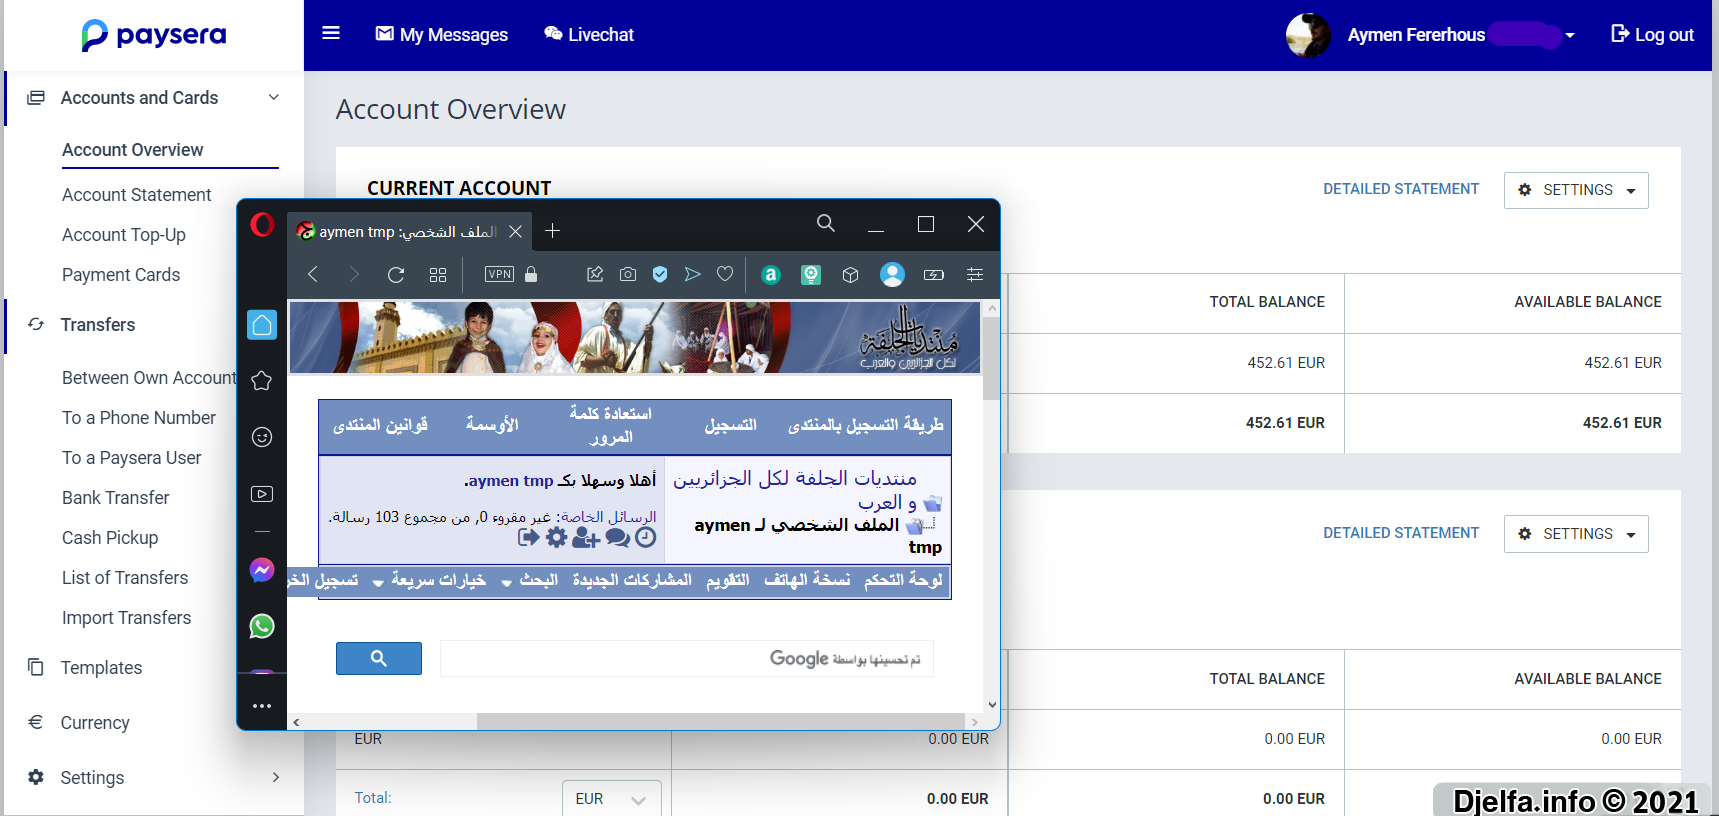Open Account Top-Up in sidebar
Screen dimensions: 1719x816
pyautogui.click(x=124, y=235)
